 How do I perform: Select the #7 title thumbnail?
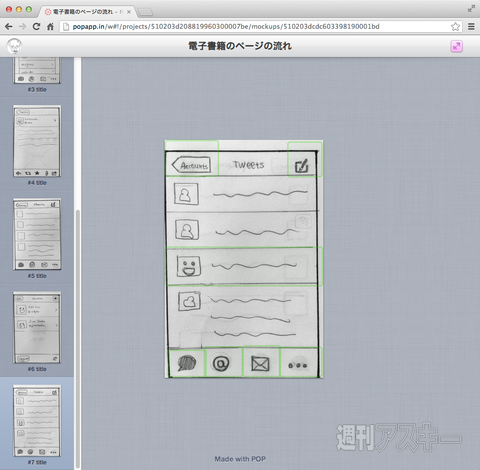coord(37,421)
